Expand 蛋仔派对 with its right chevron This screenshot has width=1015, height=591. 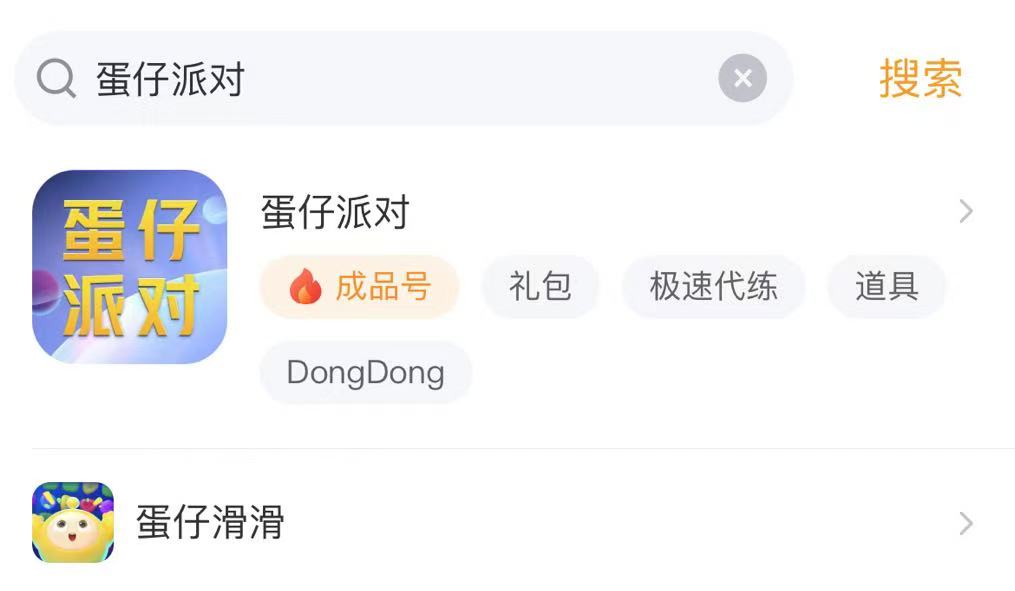(x=965, y=212)
